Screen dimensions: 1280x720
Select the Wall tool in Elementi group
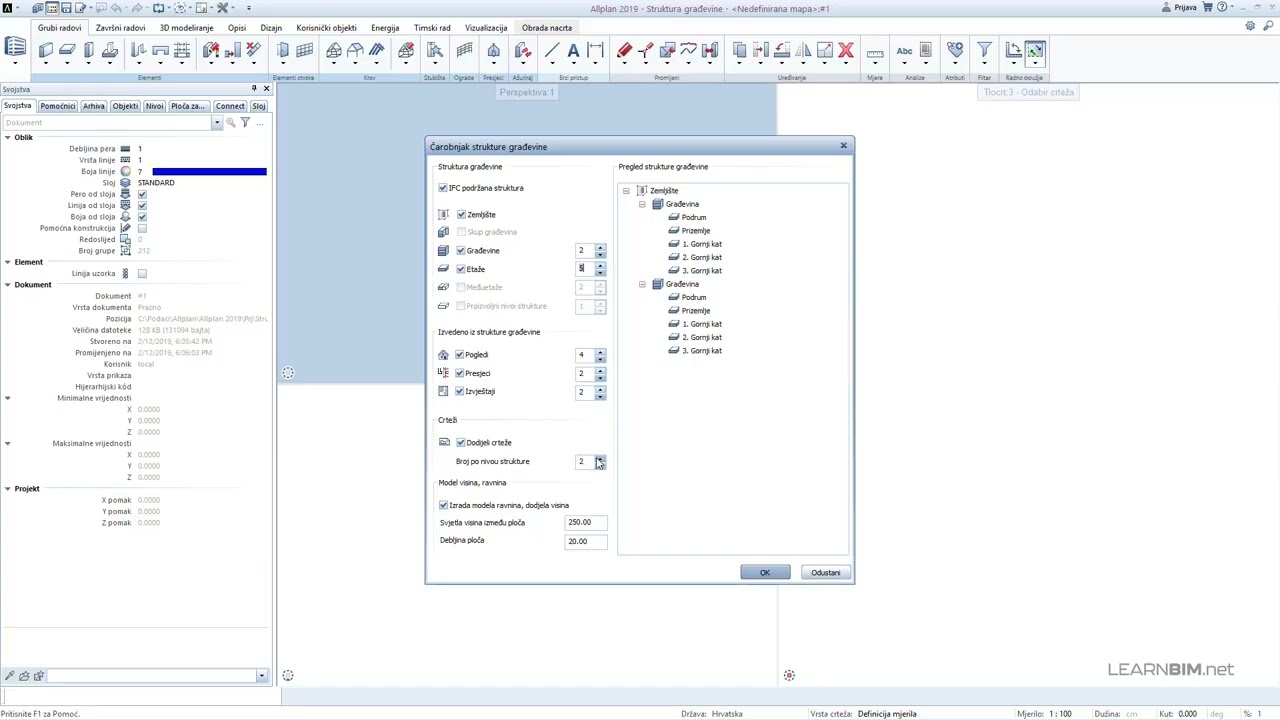46,50
